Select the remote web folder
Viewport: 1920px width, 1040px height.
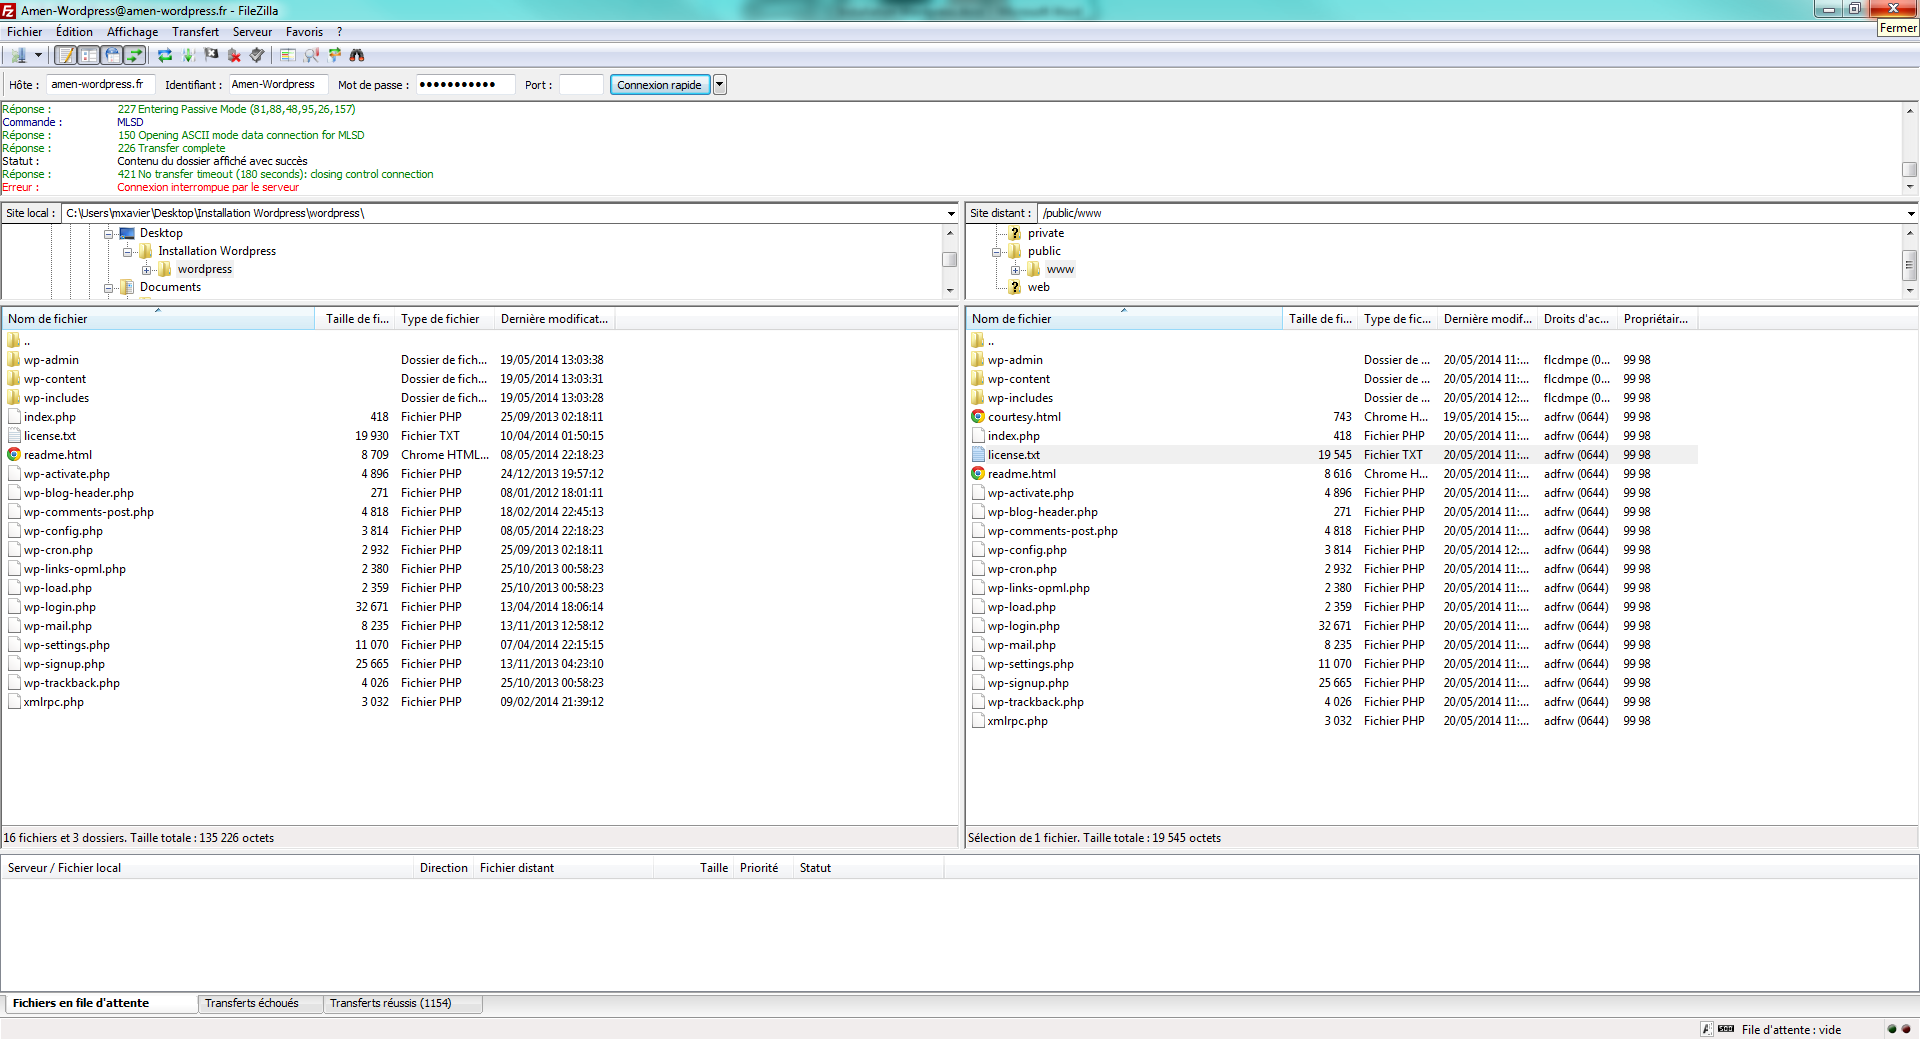pyautogui.click(x=1039, y=287)
